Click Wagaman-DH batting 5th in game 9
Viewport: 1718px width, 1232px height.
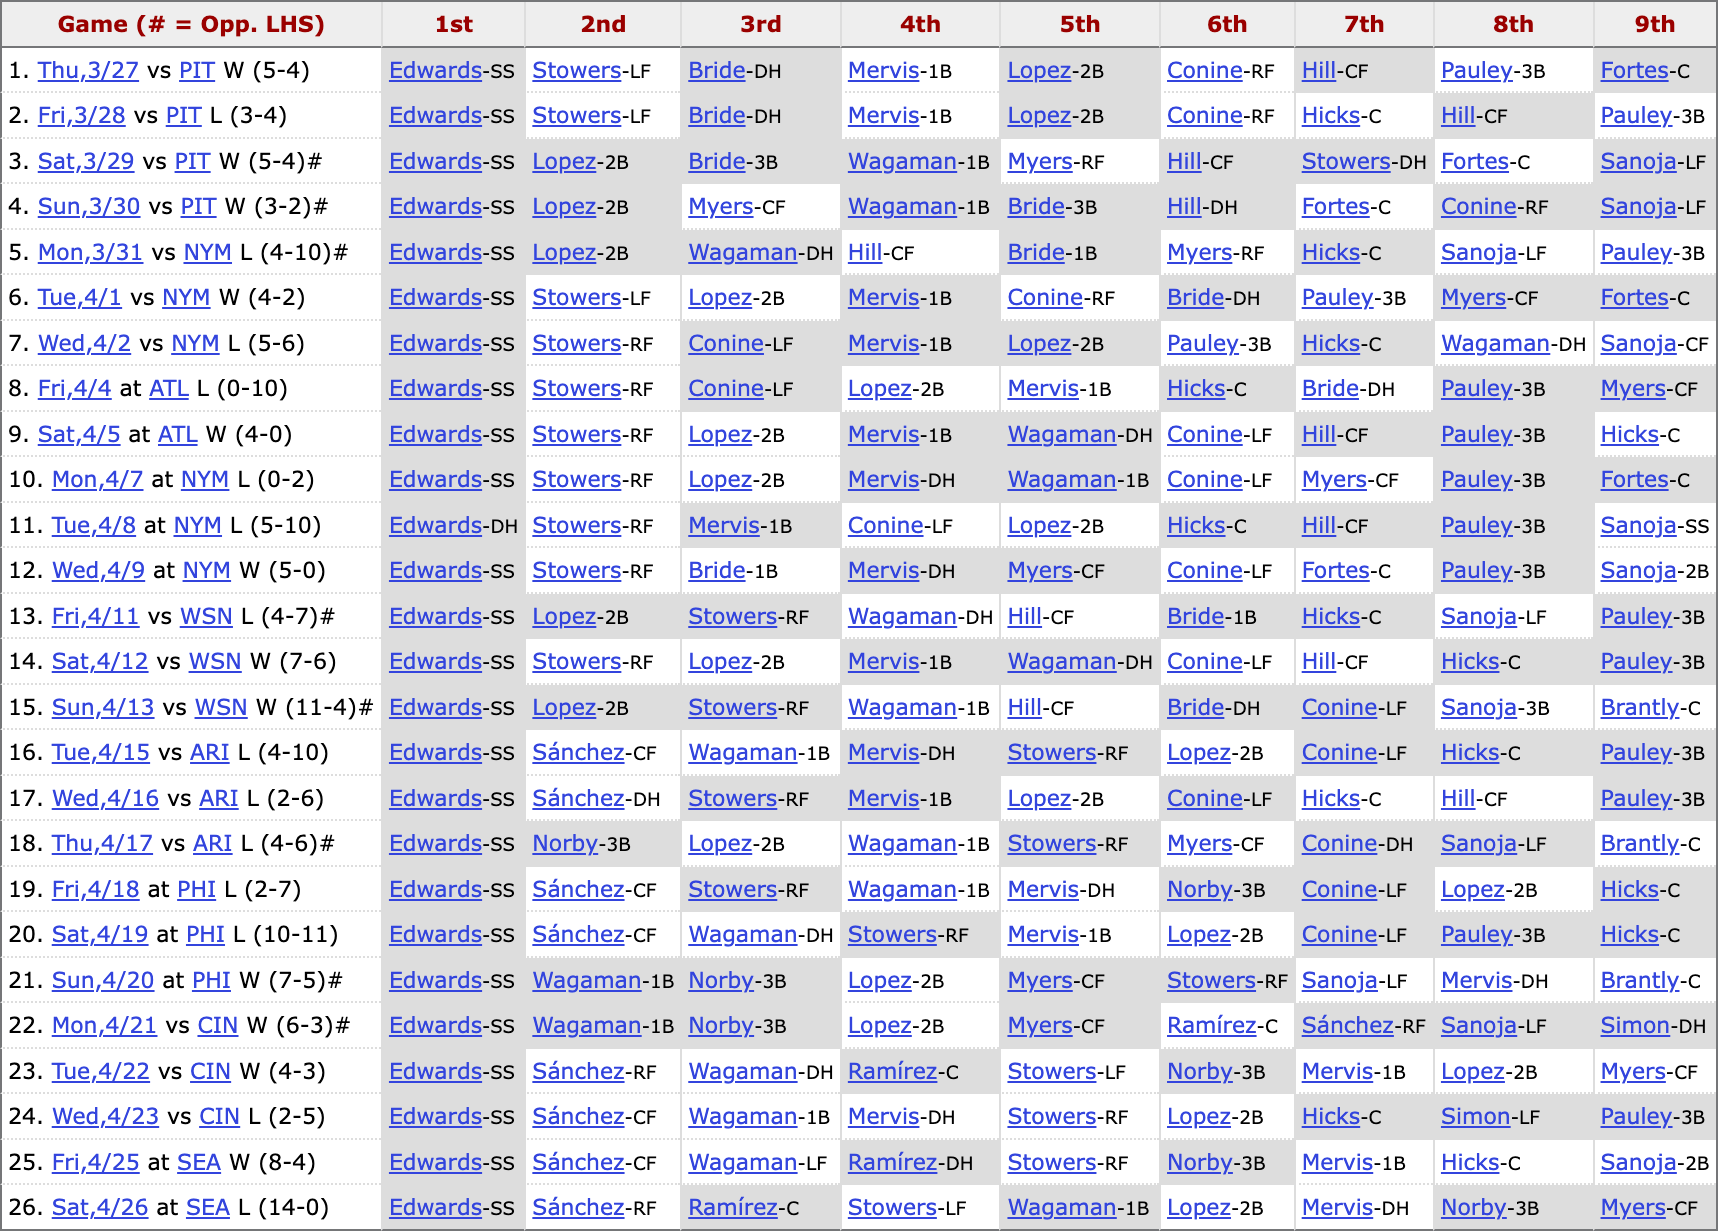pyautogui.click(x=1080, y=435)
